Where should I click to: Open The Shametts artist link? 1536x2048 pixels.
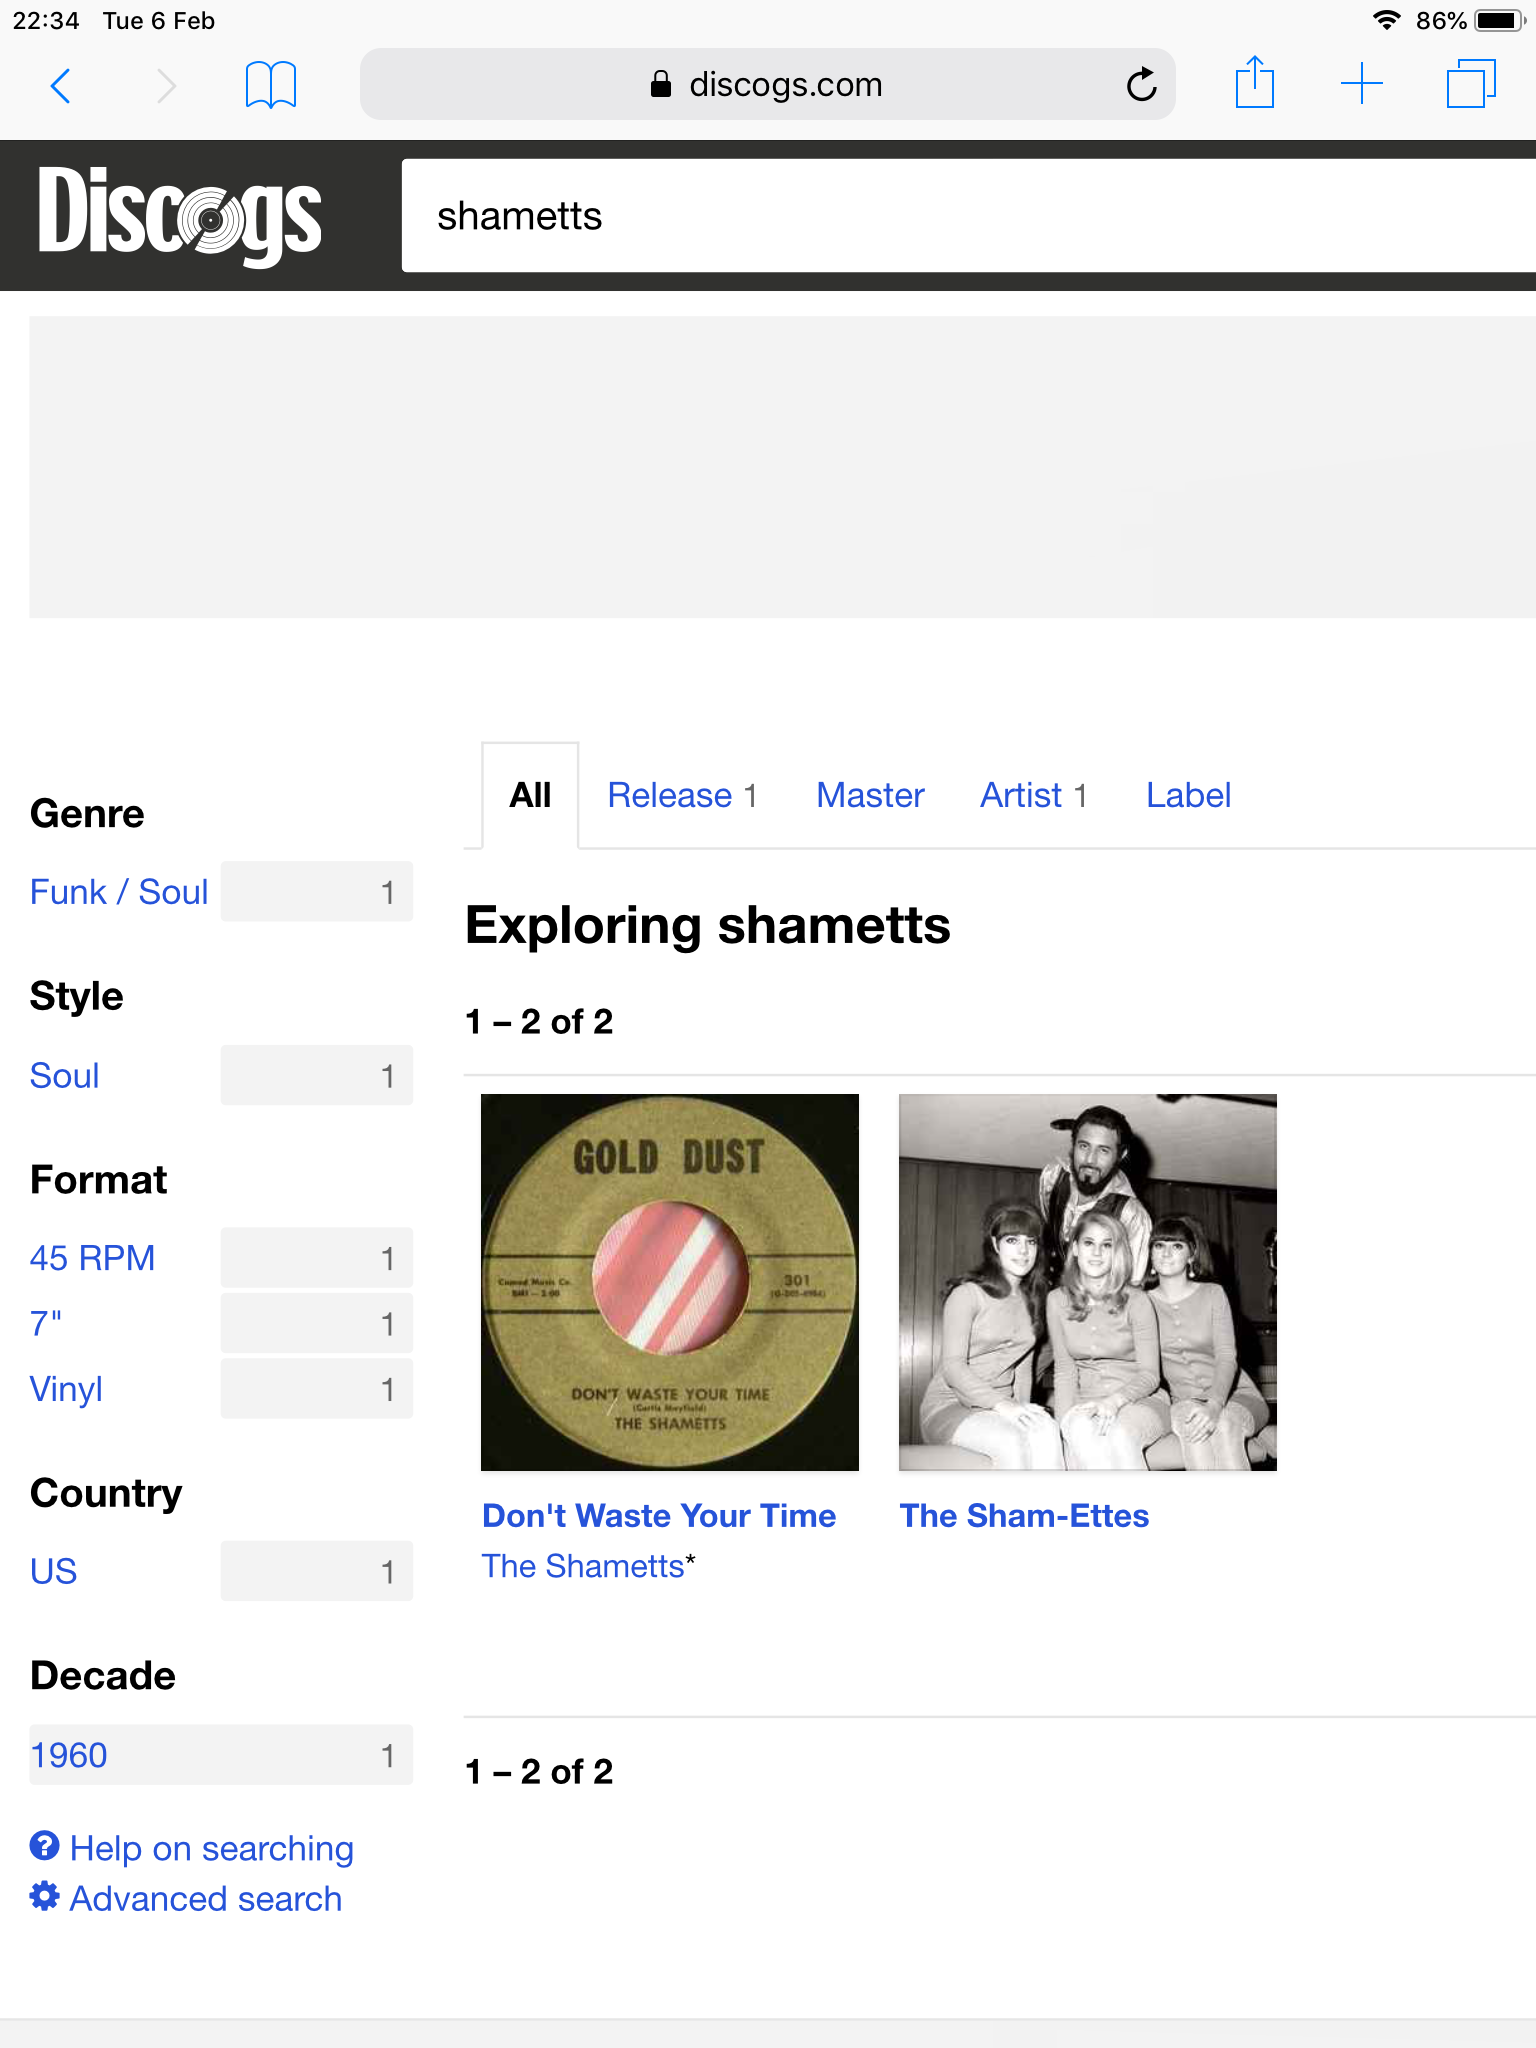[x=583, y=1566]
